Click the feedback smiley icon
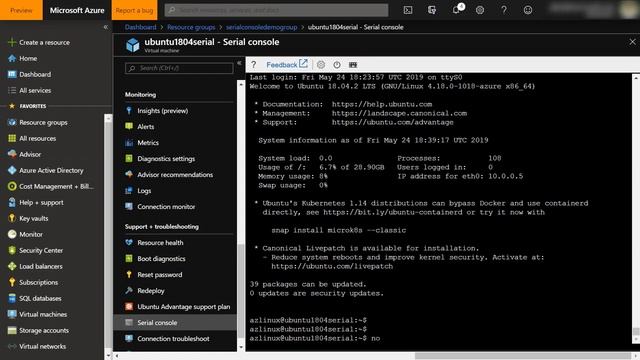640x360 pixels. tap(528, 10)
